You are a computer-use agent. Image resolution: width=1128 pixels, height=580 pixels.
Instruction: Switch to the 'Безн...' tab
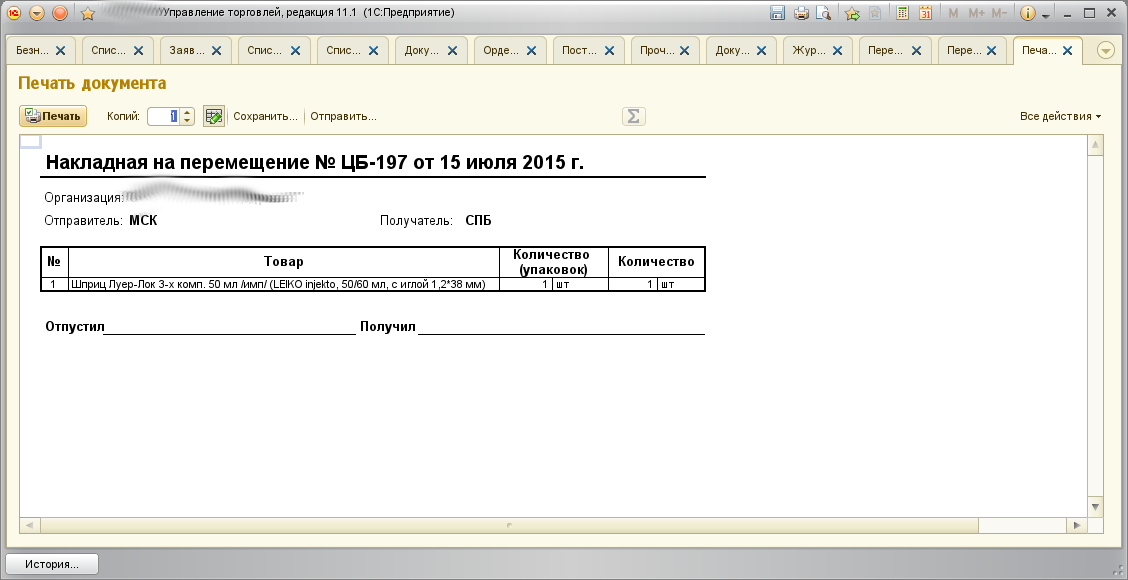coord(32,50)
